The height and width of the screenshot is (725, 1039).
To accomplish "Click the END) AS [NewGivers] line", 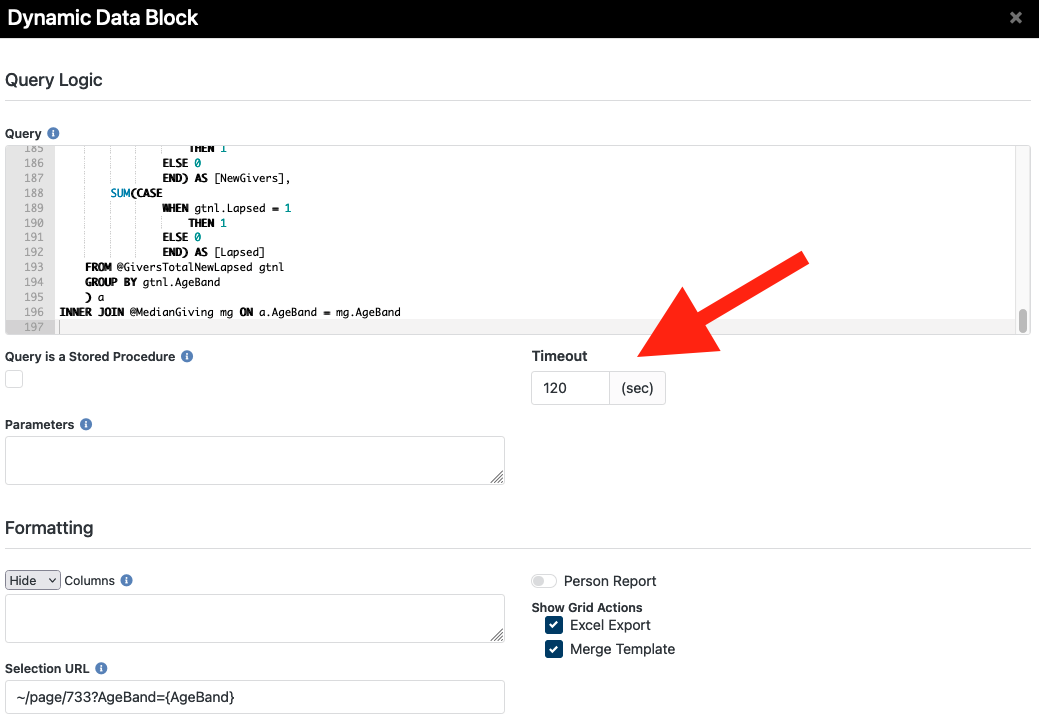I will (227, 178).
